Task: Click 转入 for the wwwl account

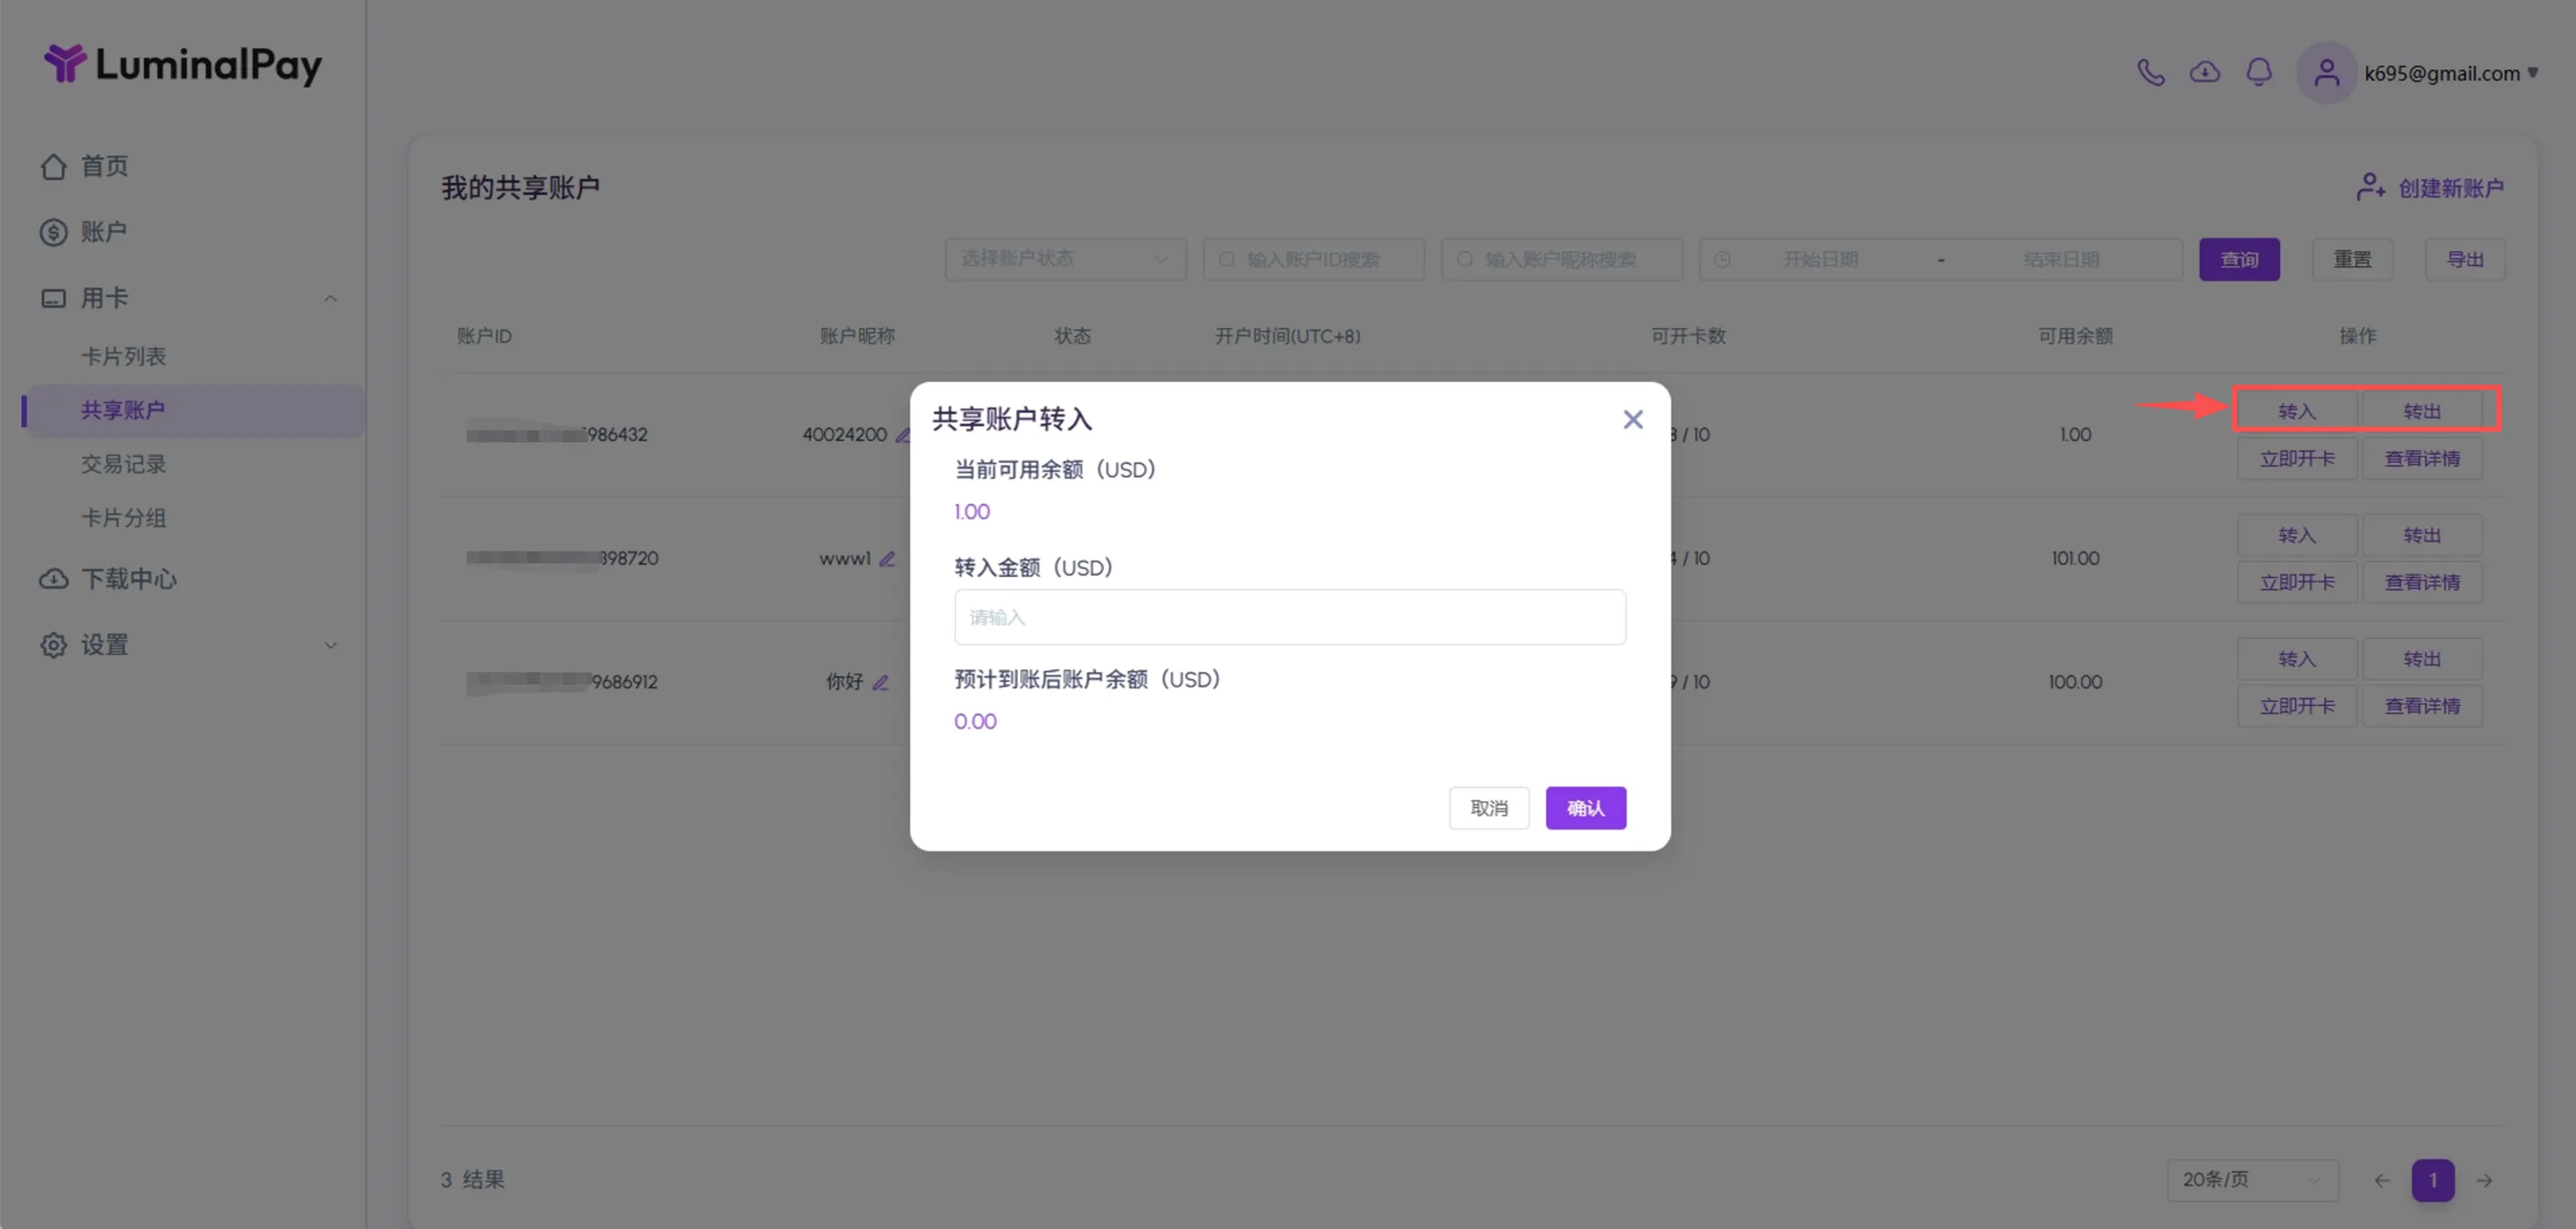Action: pos(2297,535)
